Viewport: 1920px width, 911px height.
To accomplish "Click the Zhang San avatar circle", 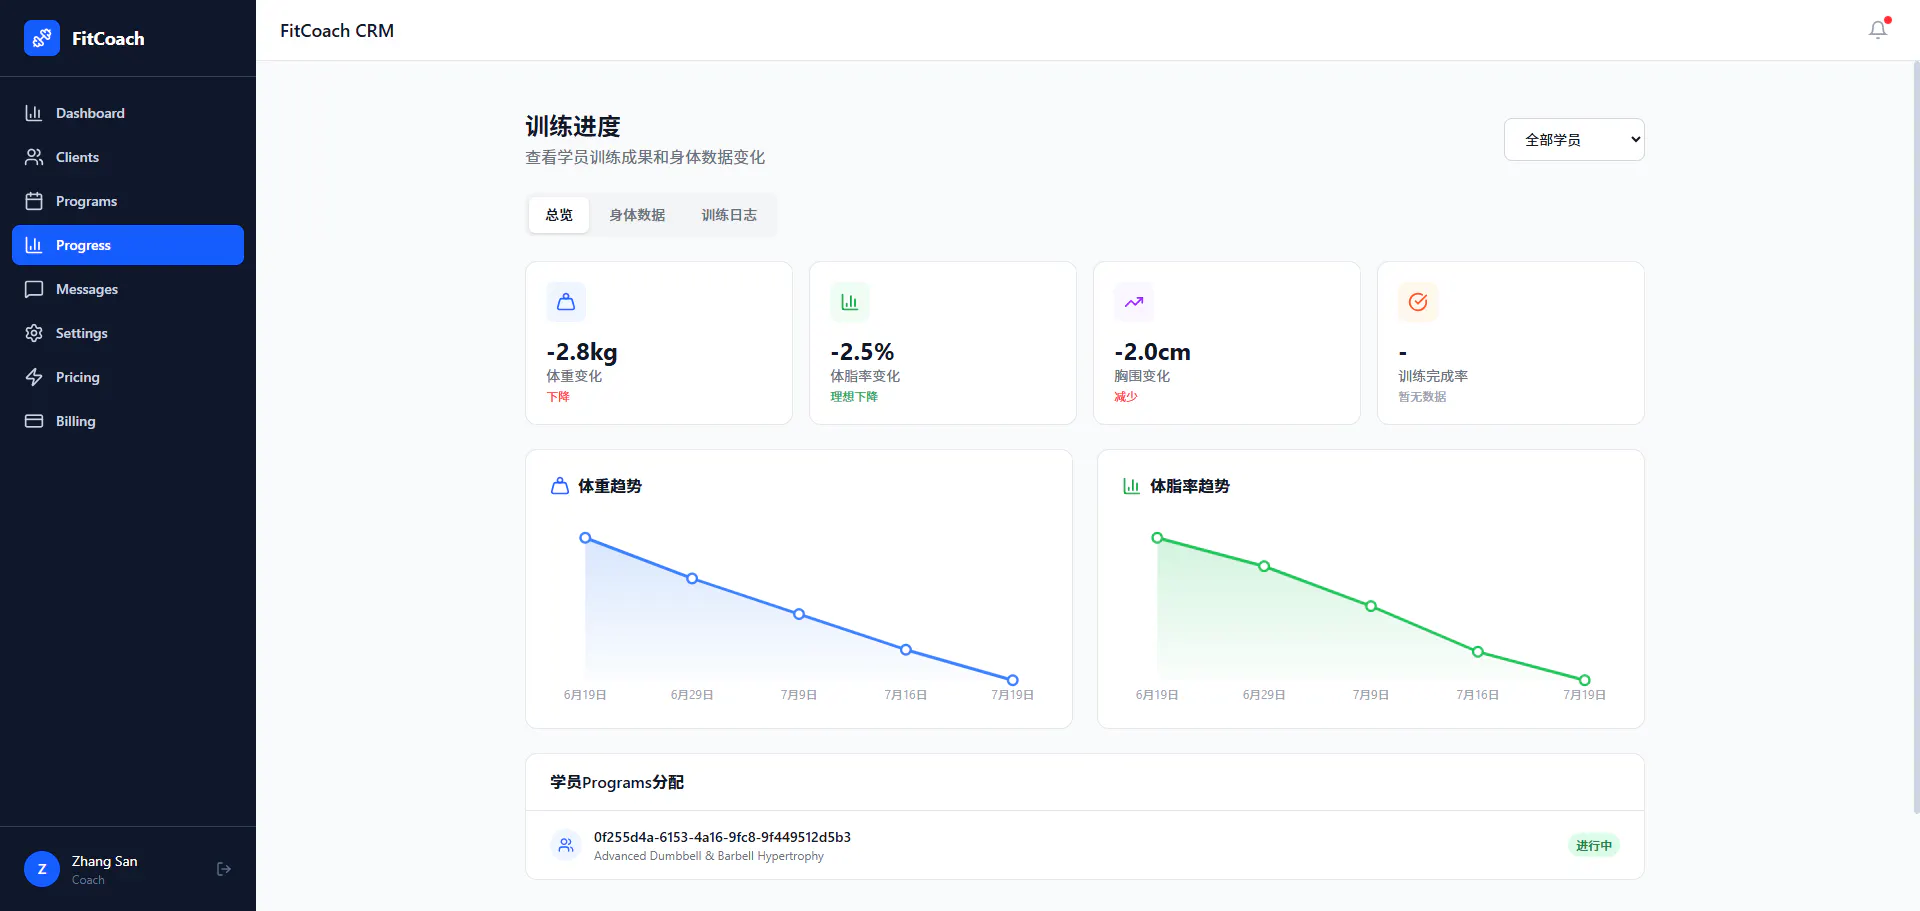I will tap(42, 869).
